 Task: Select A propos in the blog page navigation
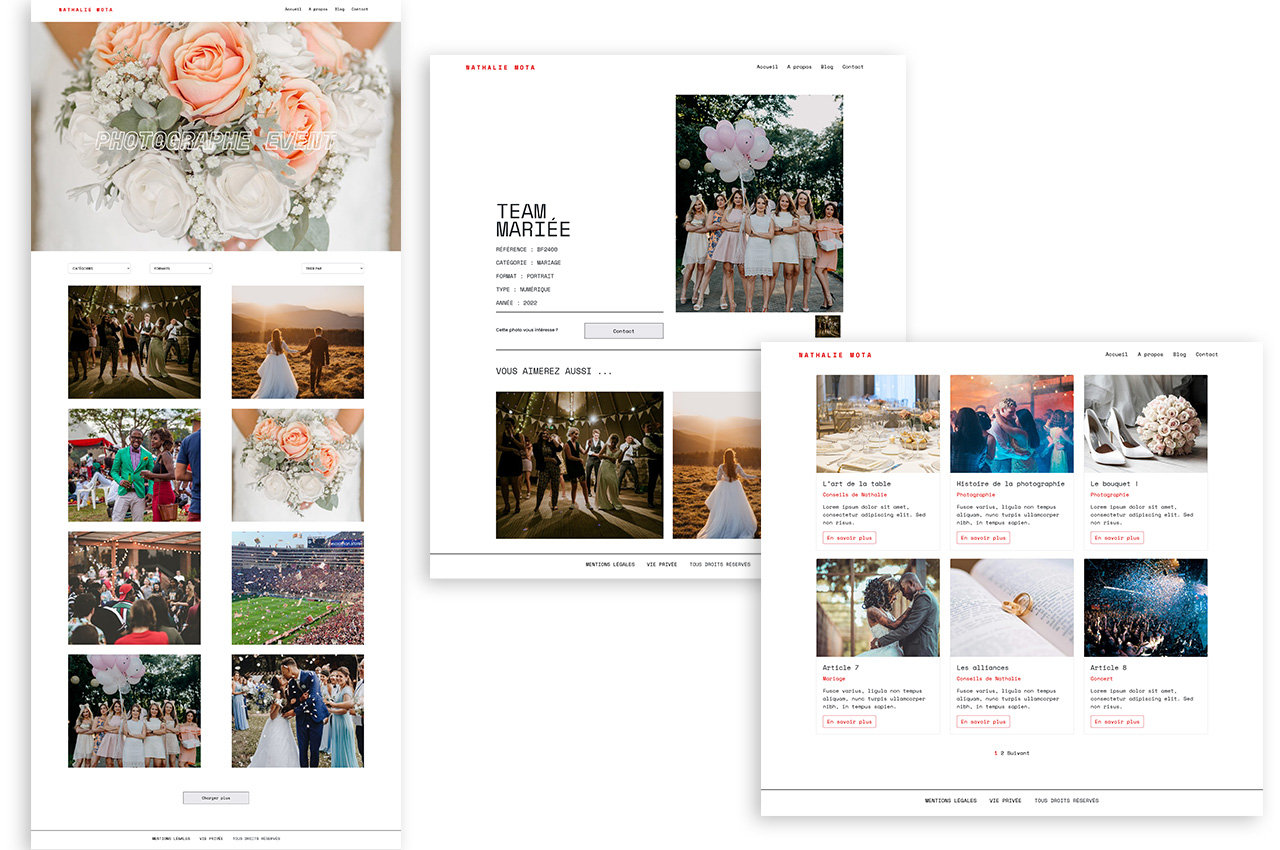point(1150,354)
